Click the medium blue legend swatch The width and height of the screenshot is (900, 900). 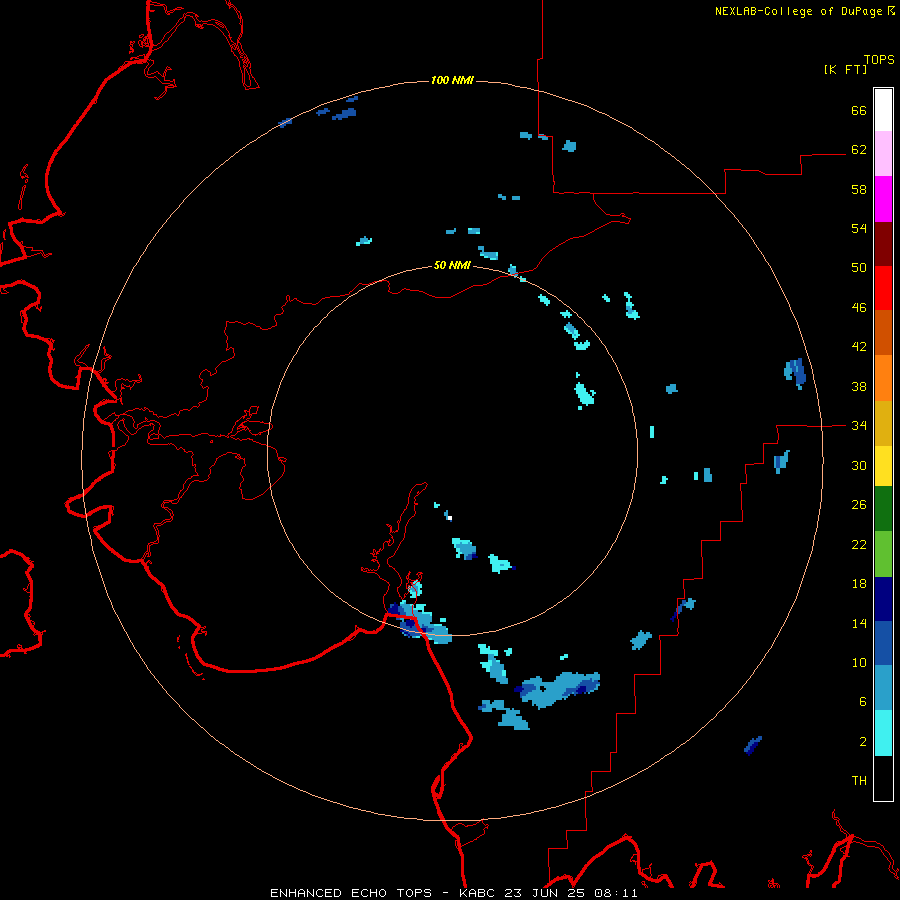click(x=883, y=643)
